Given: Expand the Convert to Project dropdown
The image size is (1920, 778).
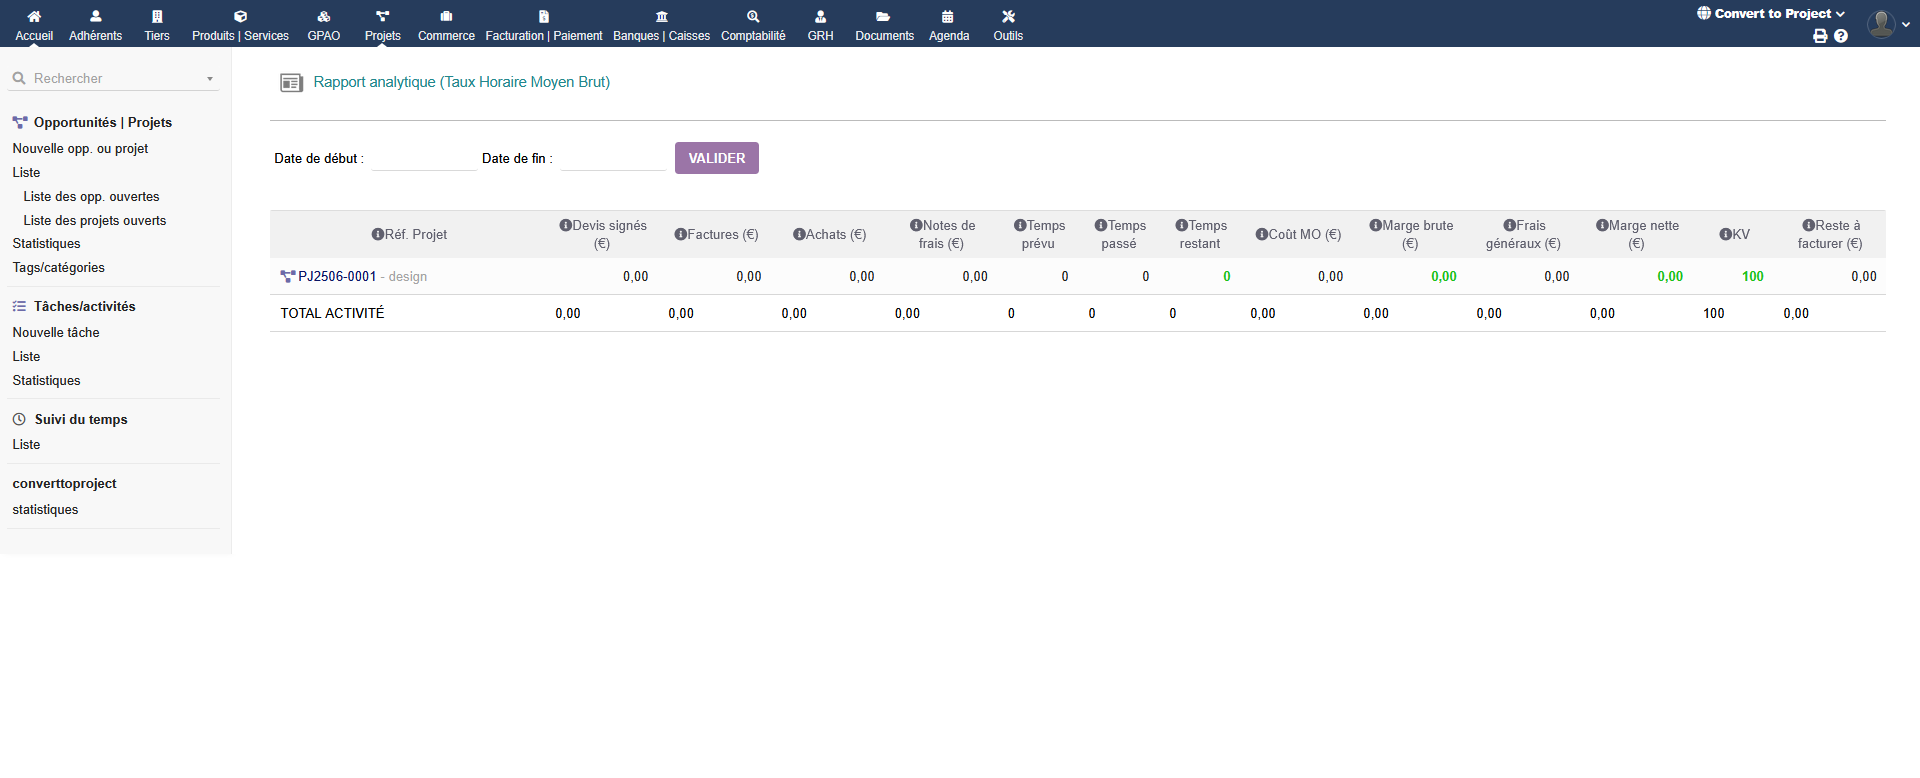Looking at the screenshot, I should pos(1770,14).
